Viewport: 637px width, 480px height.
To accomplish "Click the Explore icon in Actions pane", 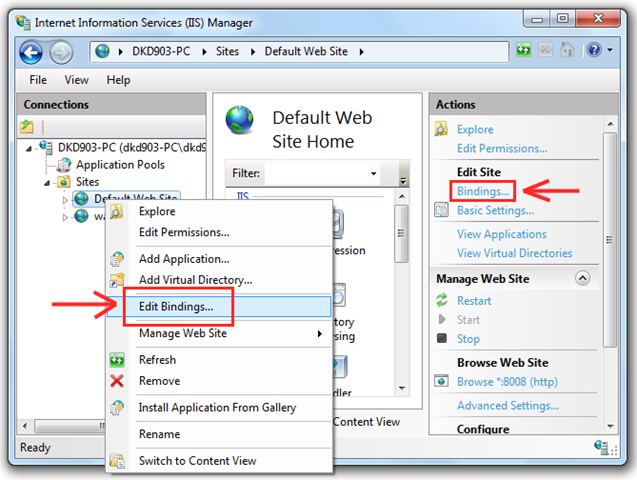I will coord(442,129).
